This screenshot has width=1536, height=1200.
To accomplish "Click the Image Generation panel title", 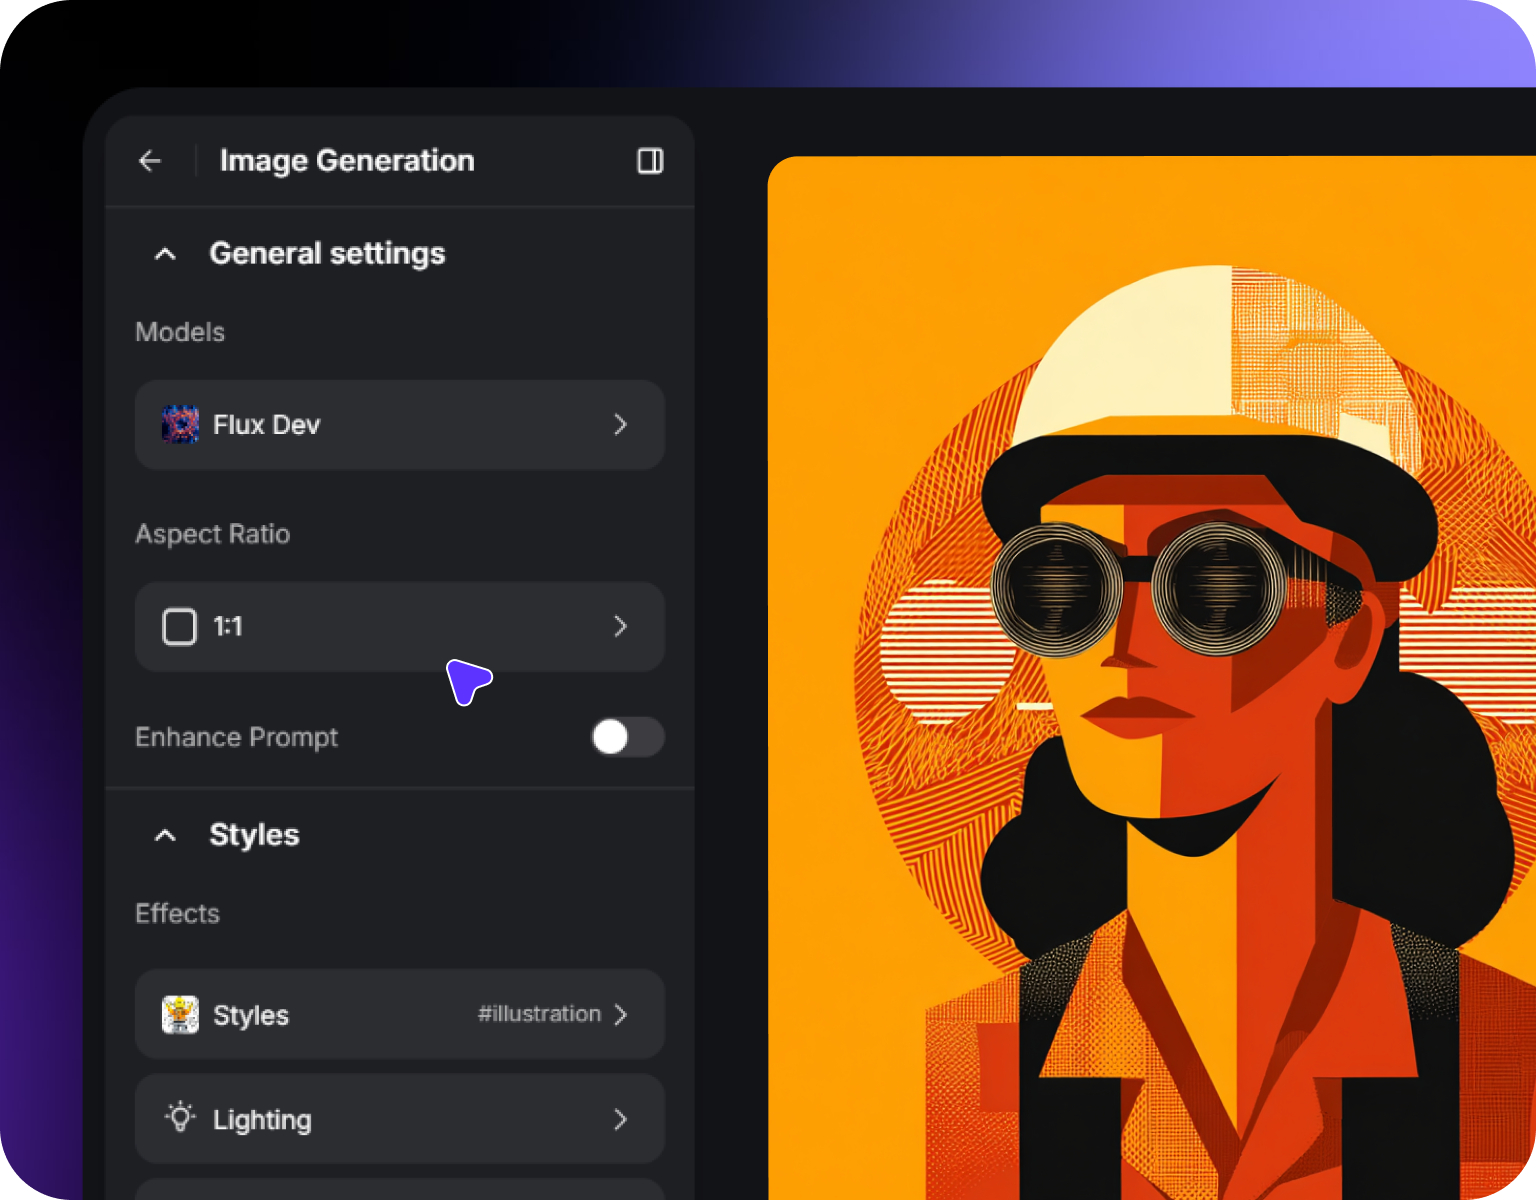I will (x=347, y=161).
